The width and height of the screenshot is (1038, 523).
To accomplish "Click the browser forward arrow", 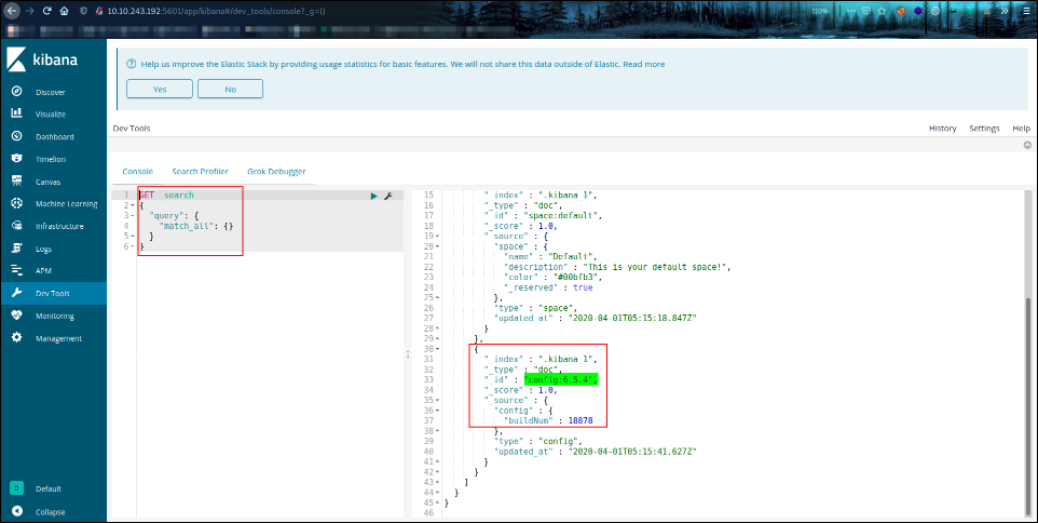I will click(x=29, y=11).
